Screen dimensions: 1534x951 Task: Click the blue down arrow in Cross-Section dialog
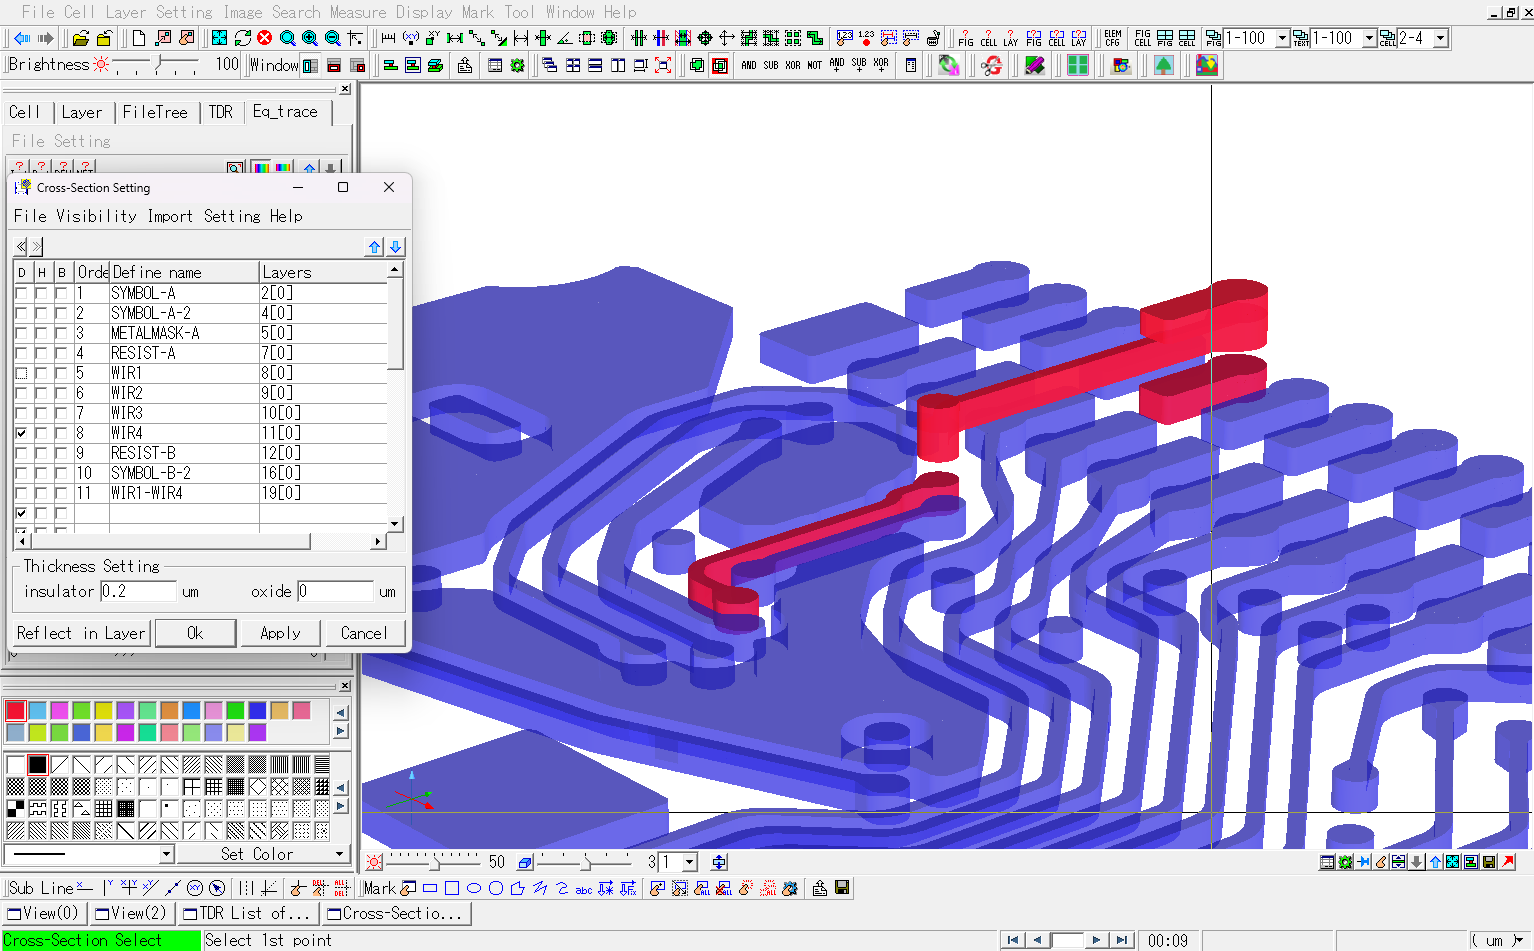pos(396,247)
